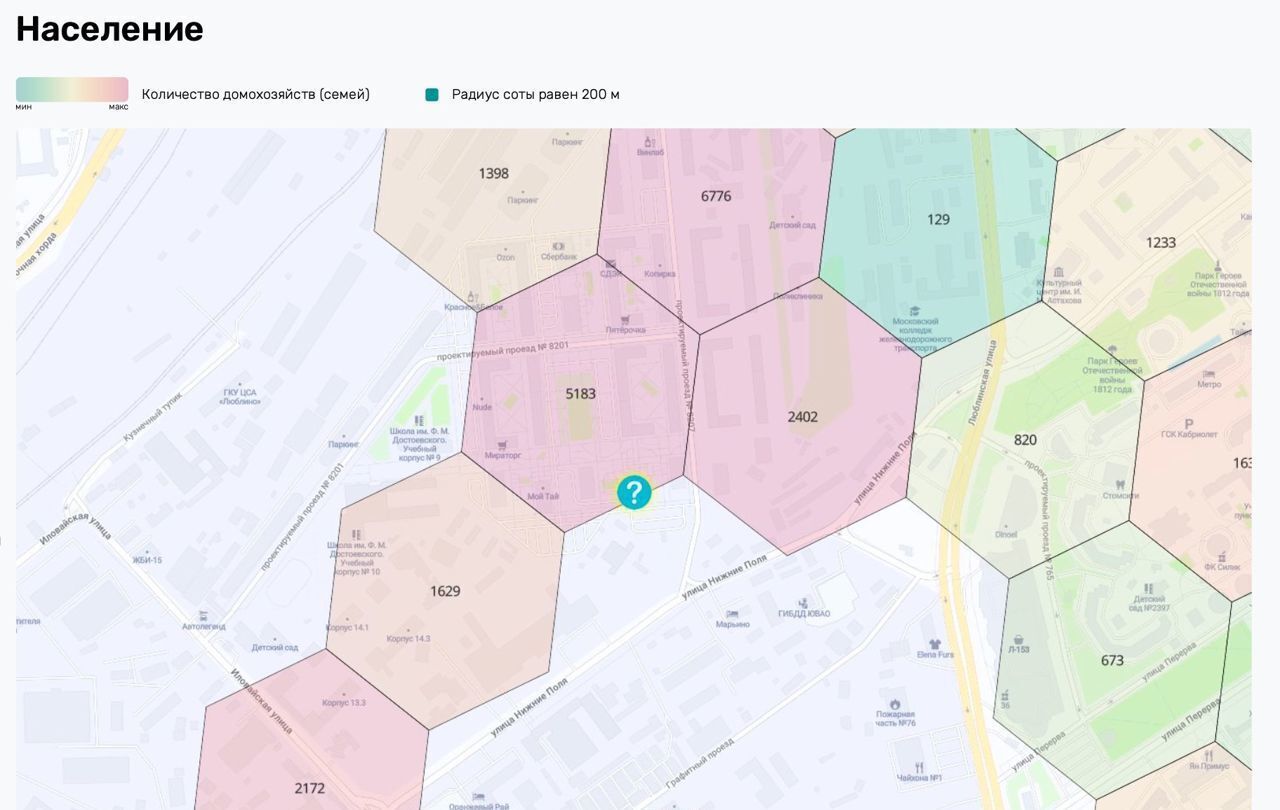Click the blue question mark map marker
1280x810 pixels.
[634, 492]
